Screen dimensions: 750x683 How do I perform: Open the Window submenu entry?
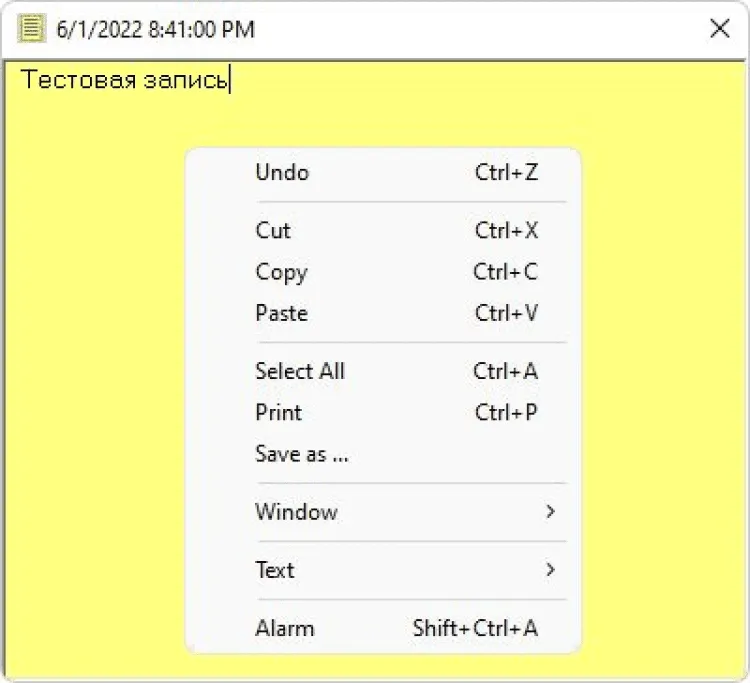[296, 512]
